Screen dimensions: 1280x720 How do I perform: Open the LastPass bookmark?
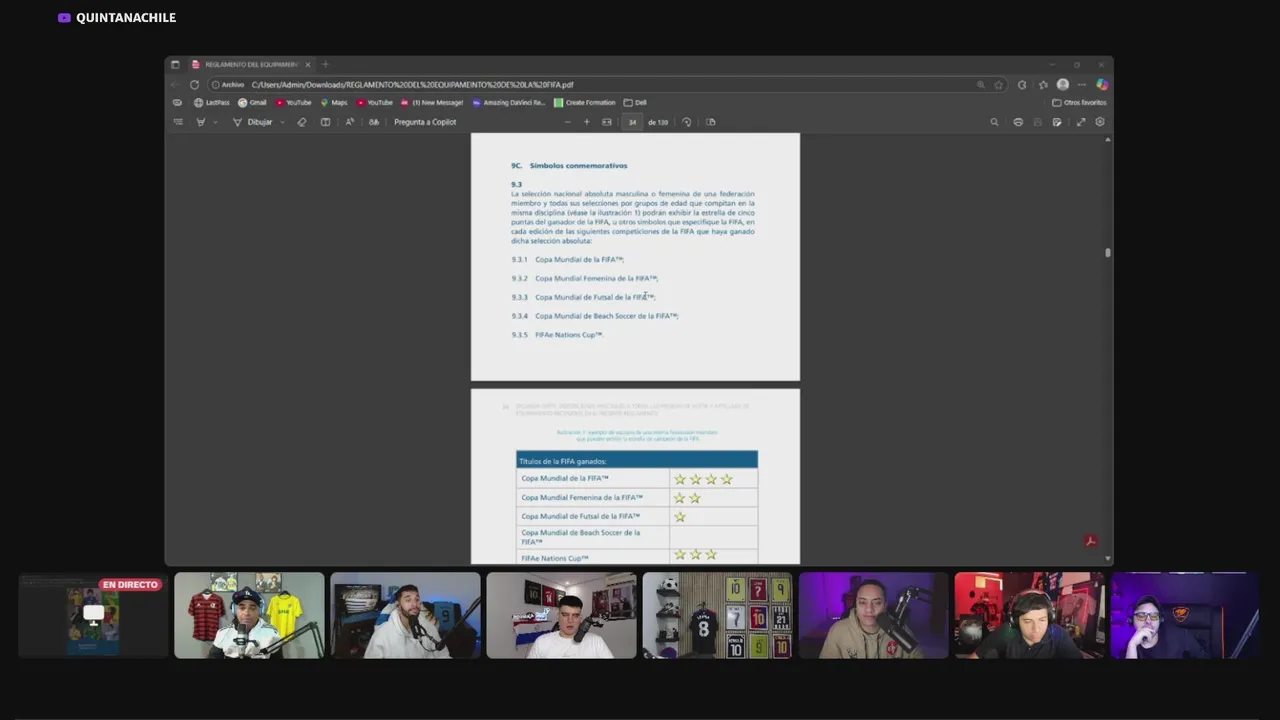tap(212, 102)
